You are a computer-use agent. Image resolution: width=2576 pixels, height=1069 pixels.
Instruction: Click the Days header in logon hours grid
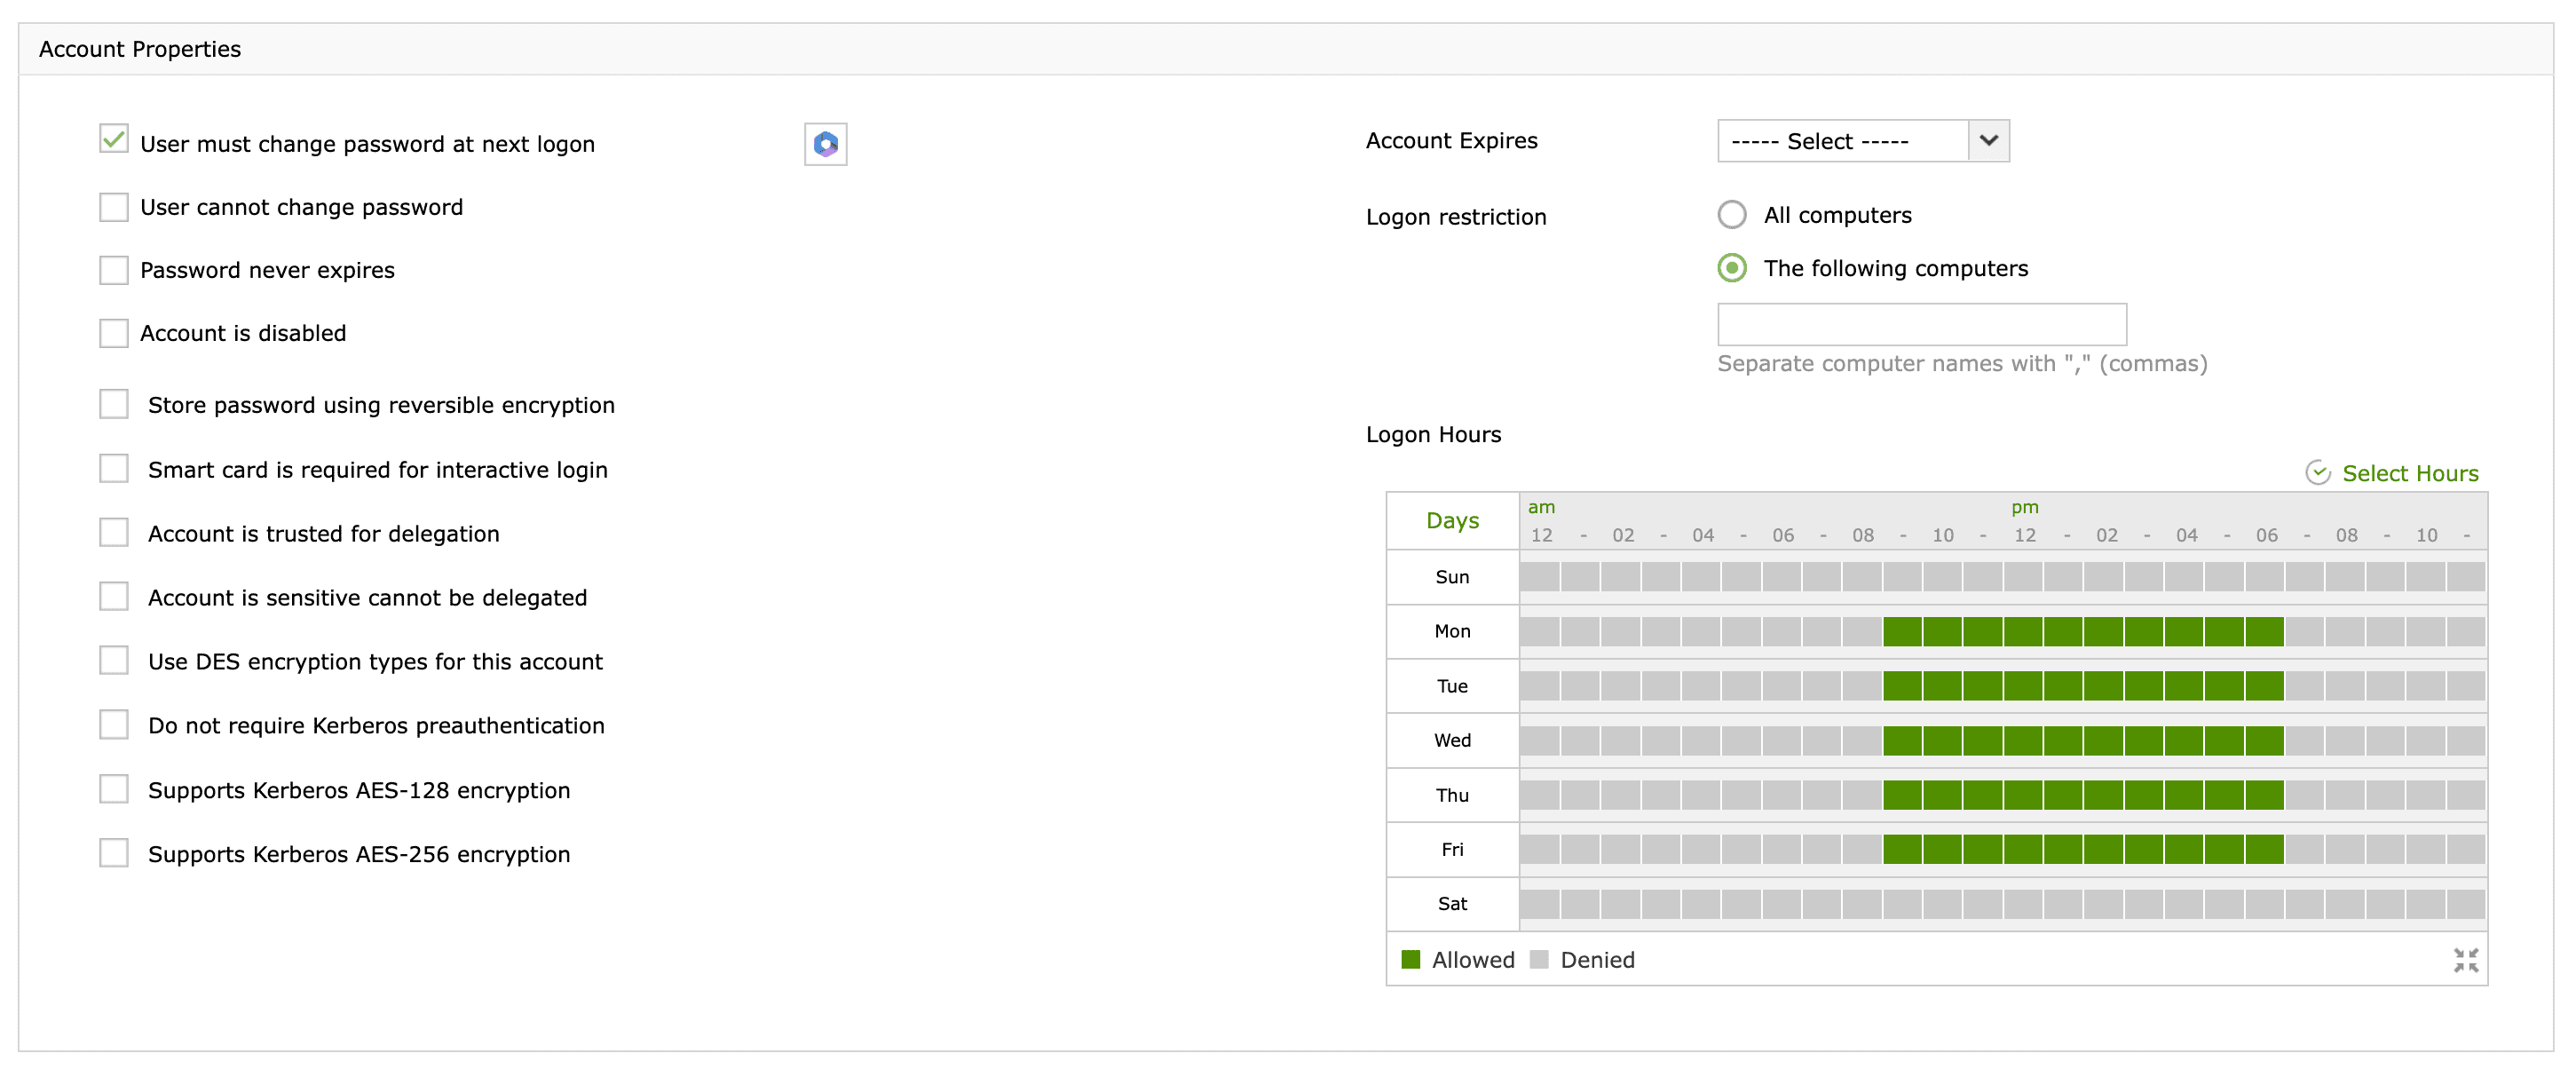(x=1452, y=520)
